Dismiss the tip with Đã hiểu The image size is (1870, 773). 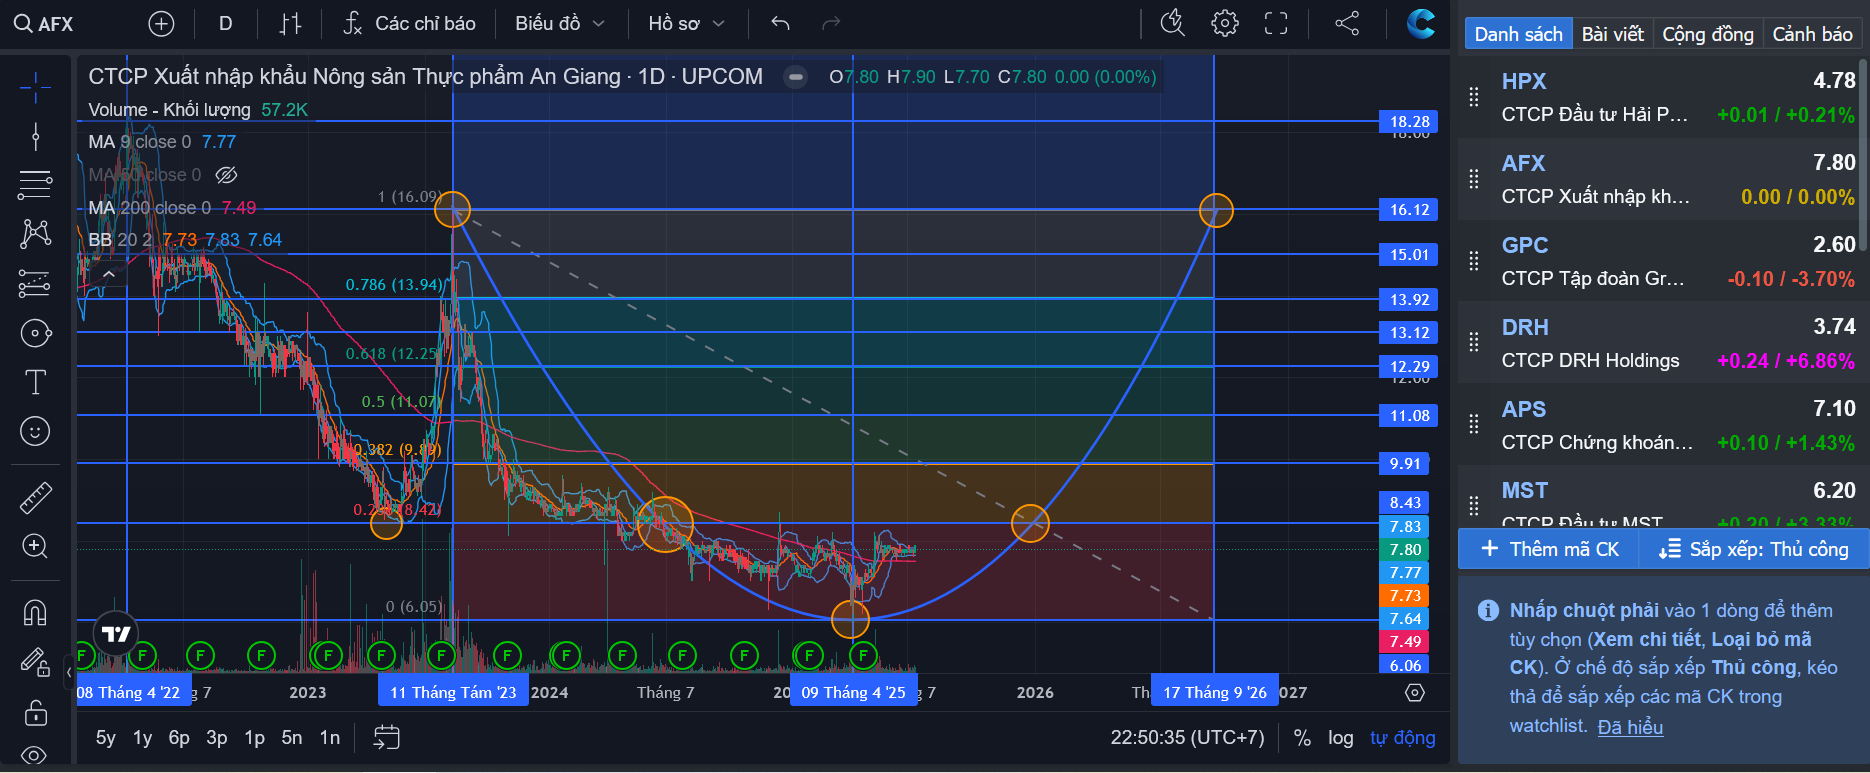1630,727
